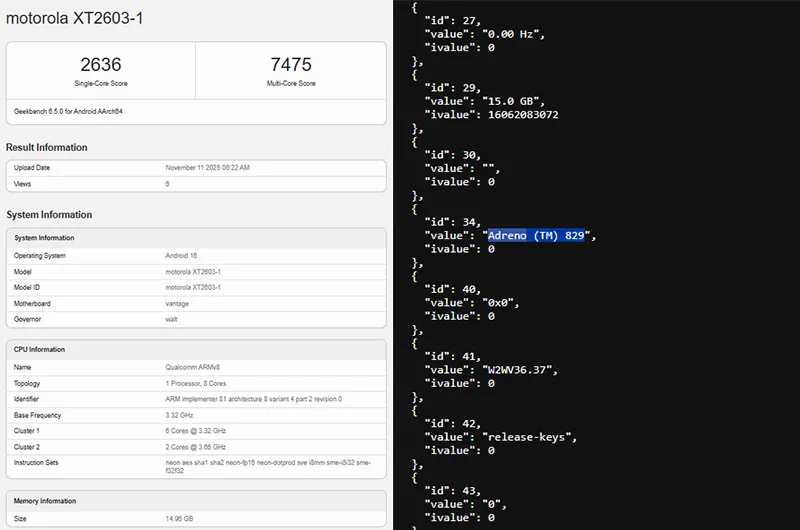Click the Governor value walt
Image resolution: width=800 pixels, height=530 pixels.
[x=173, y=320]
